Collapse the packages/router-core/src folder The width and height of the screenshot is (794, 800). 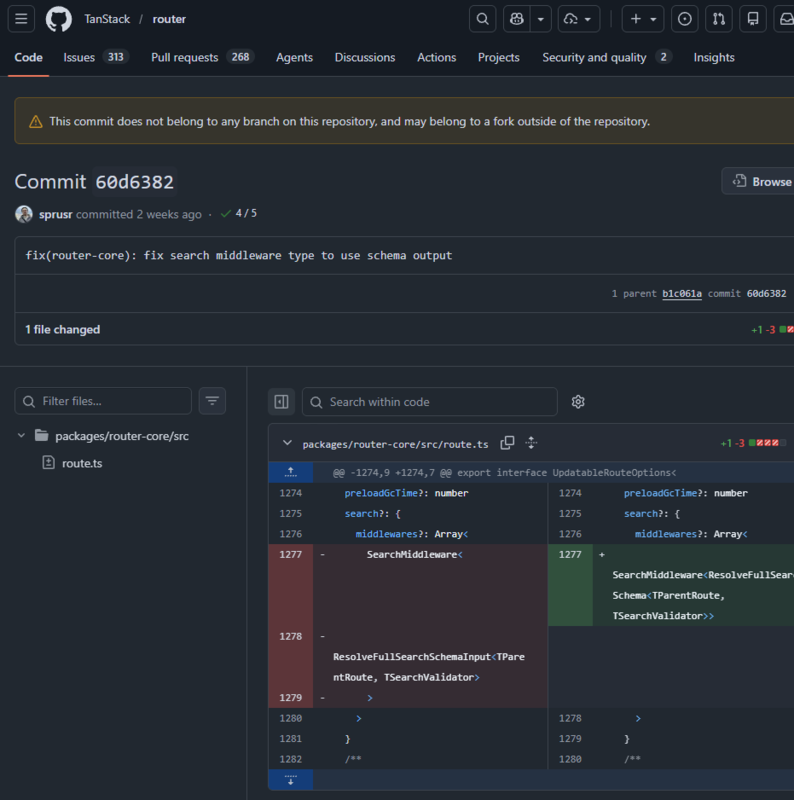coord(21,436)
